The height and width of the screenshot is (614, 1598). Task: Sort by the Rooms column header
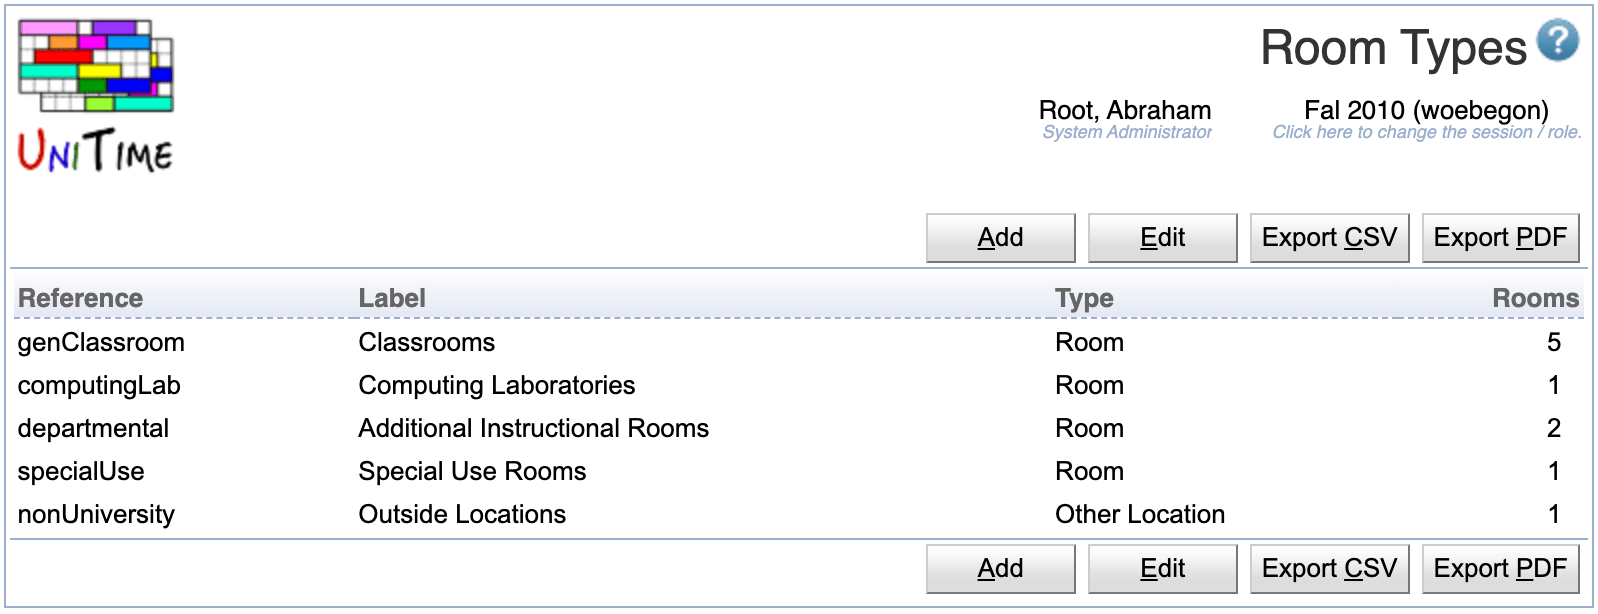click(x=1534, y=298)
